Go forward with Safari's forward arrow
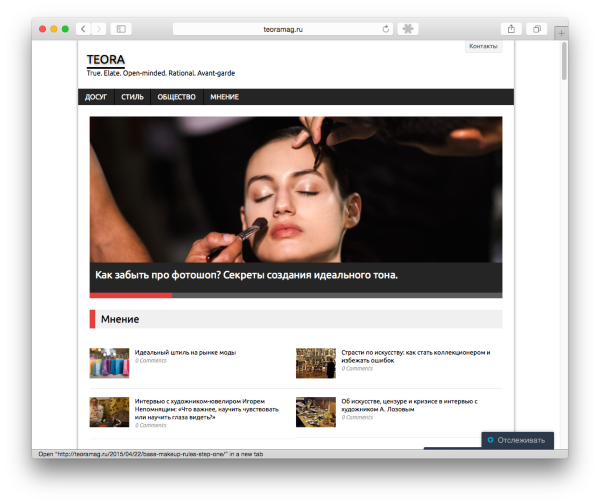Image resolution: width=600 pixels, height=504 pixels. [99, 29]
